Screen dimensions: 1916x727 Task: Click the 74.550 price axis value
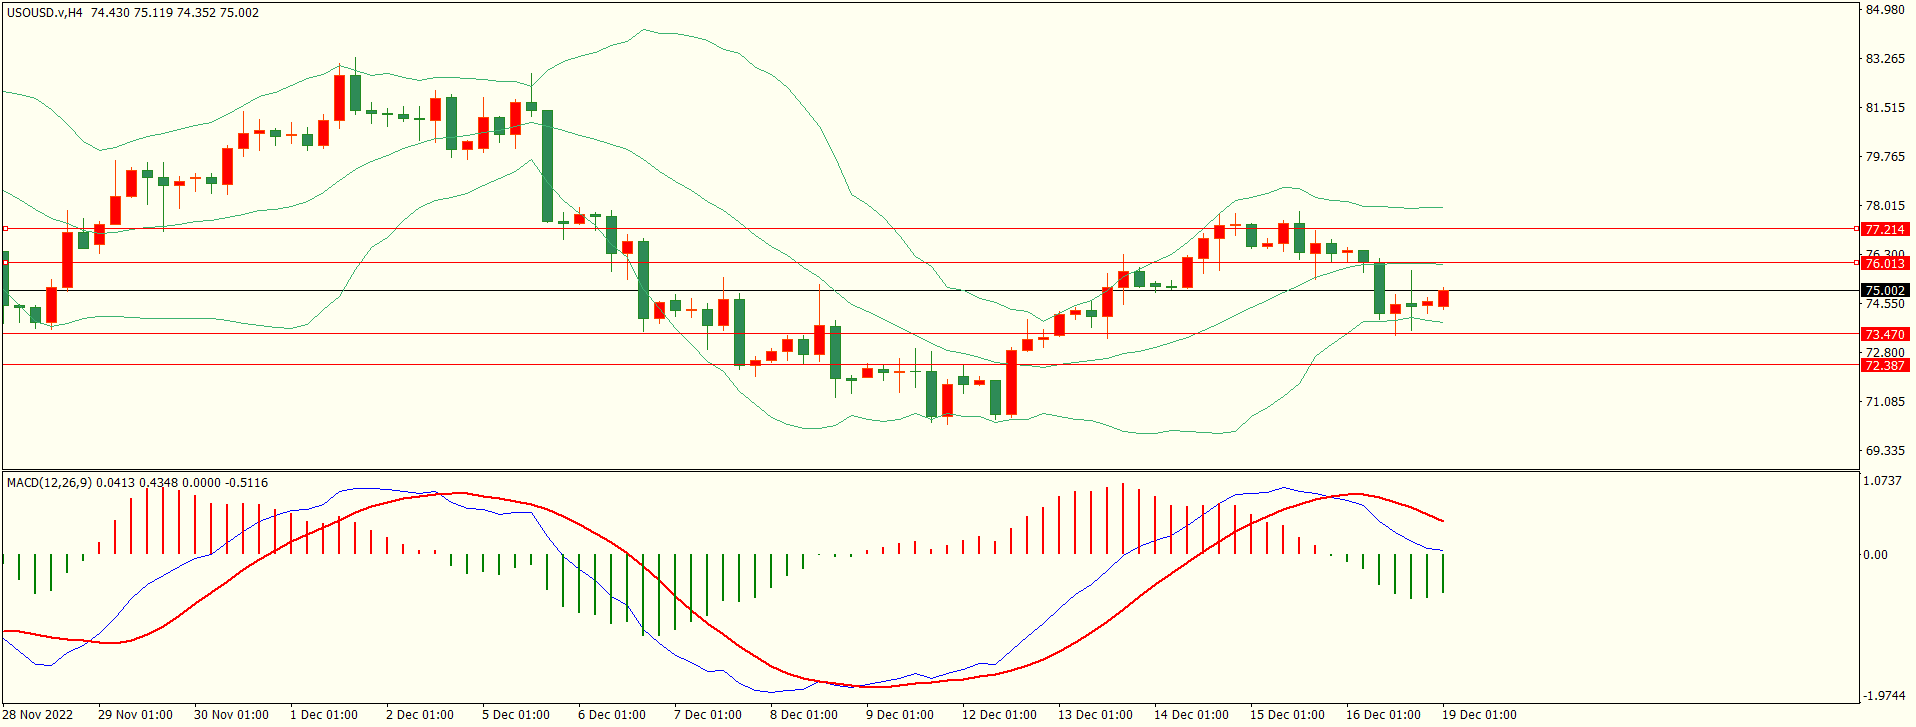[1885, 304]
